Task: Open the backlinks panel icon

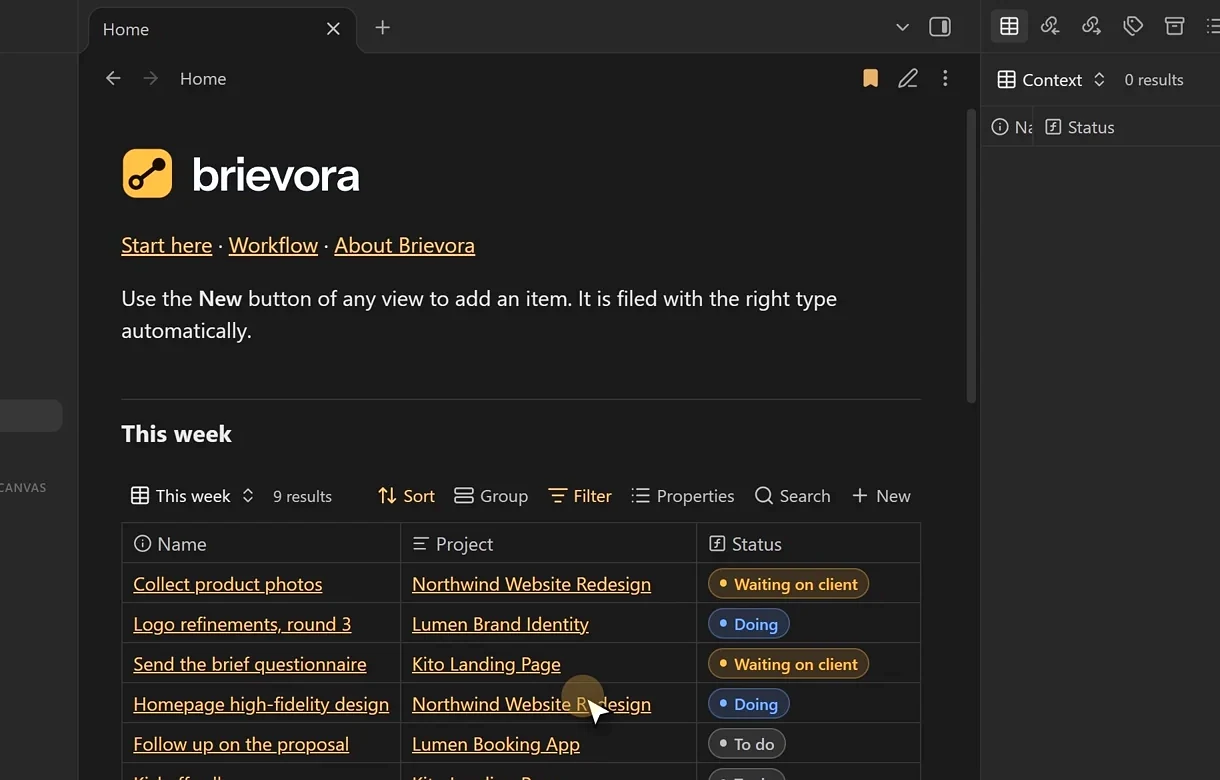Action: coord(1050,27)
